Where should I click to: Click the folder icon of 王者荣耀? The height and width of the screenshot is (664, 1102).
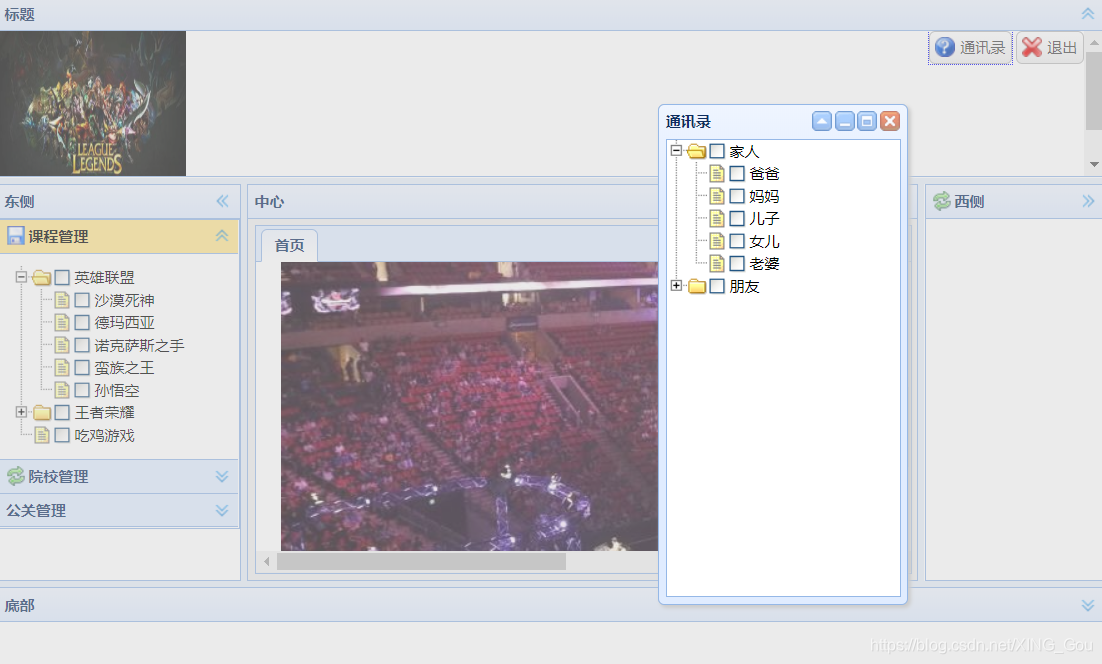pos(42,412)
